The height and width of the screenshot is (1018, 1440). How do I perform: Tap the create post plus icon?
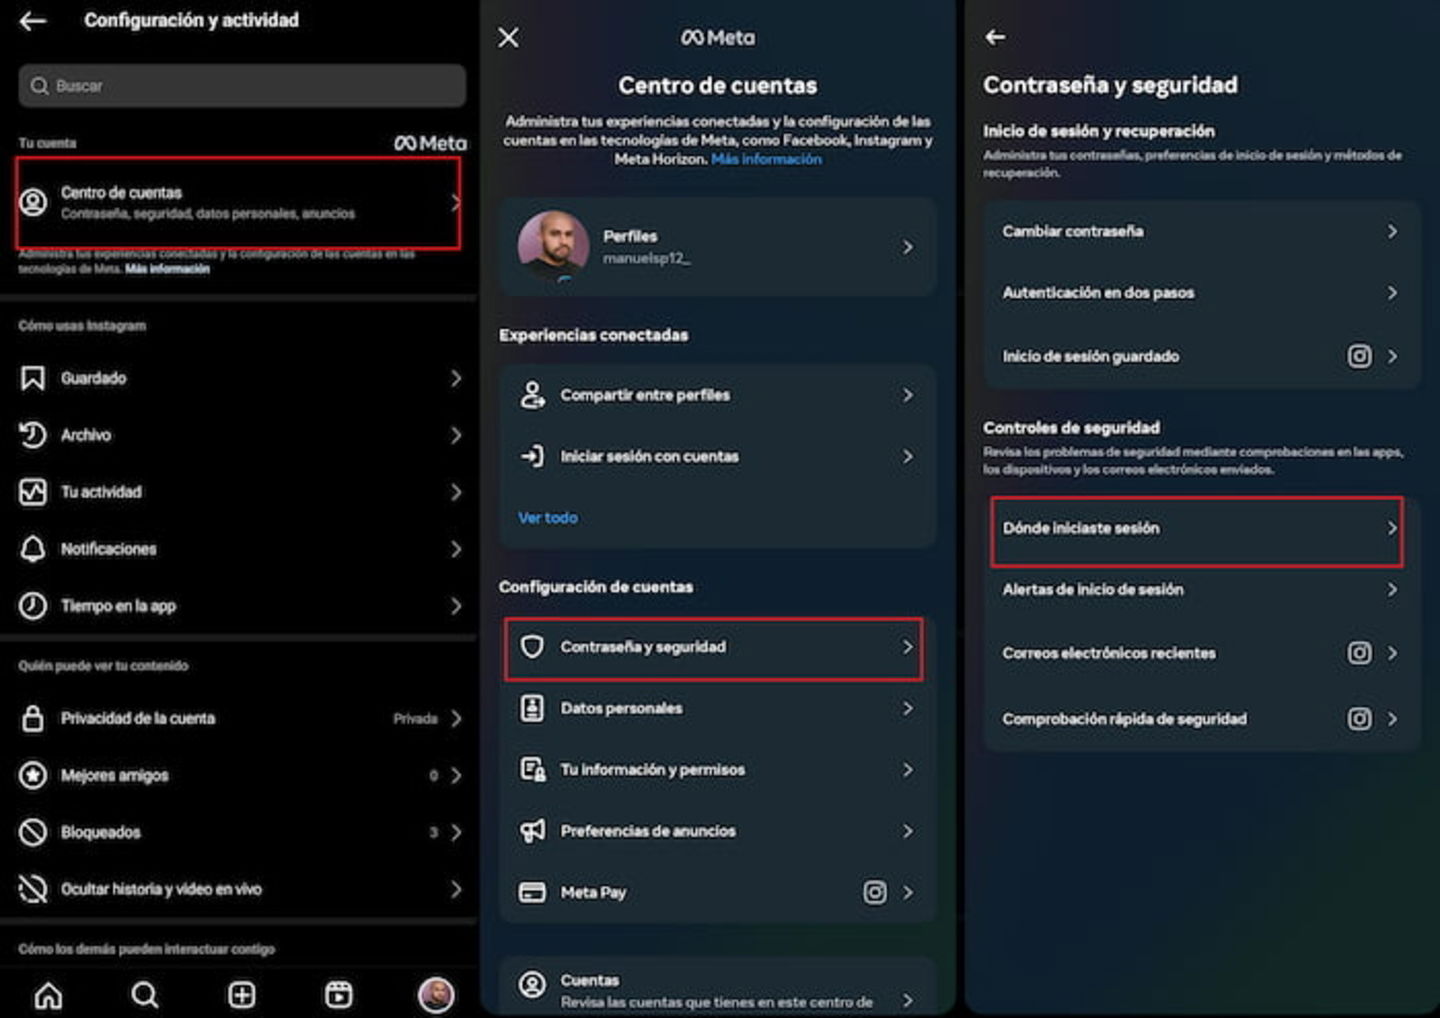click(242, 995)
